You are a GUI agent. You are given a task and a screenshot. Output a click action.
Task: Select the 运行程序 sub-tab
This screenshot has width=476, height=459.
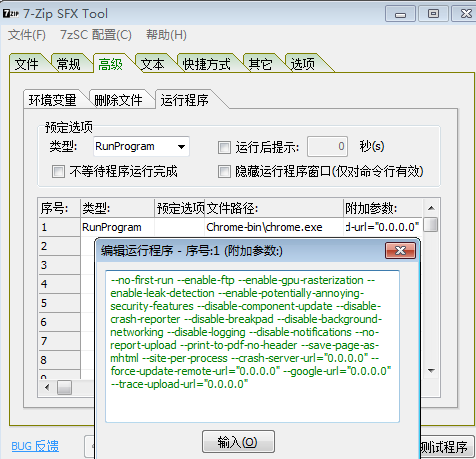tap(185, 99)
